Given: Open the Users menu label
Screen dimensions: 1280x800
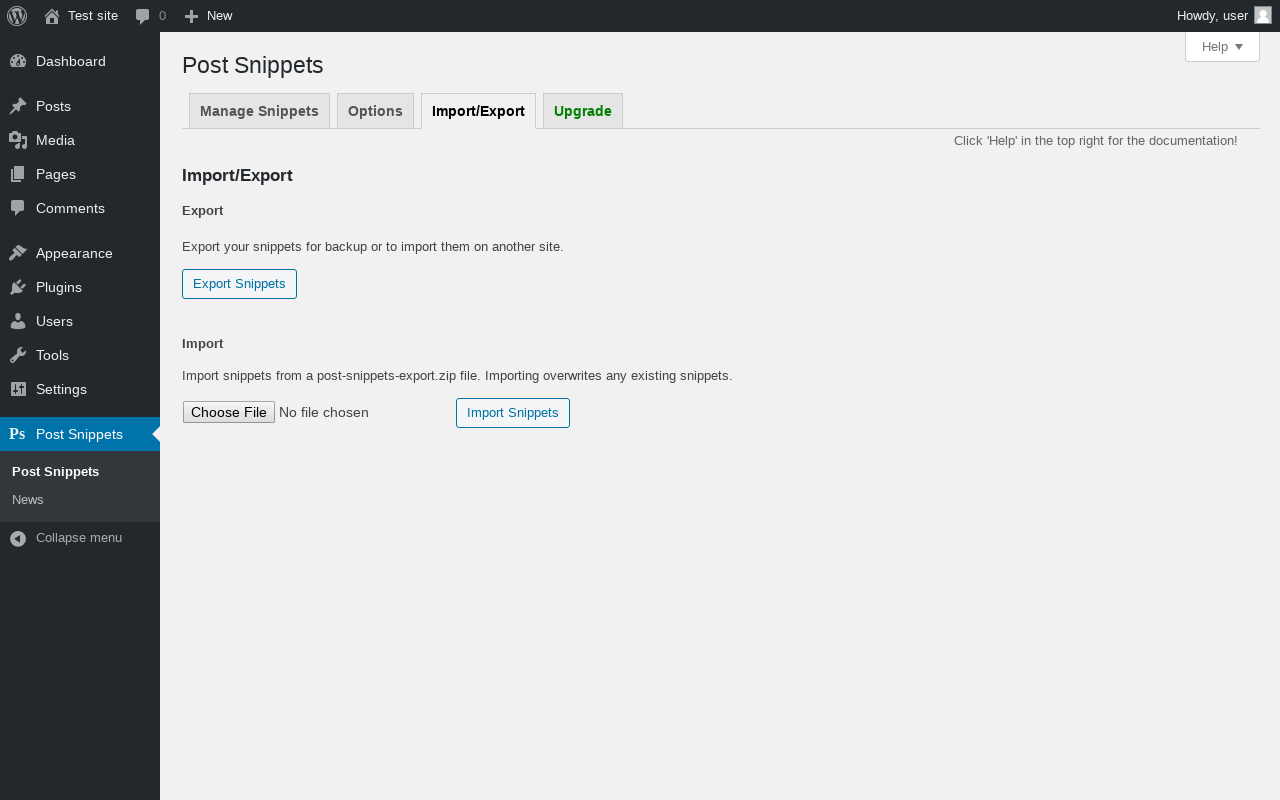Looking at the screenshot, I should [x=54, y=321].
